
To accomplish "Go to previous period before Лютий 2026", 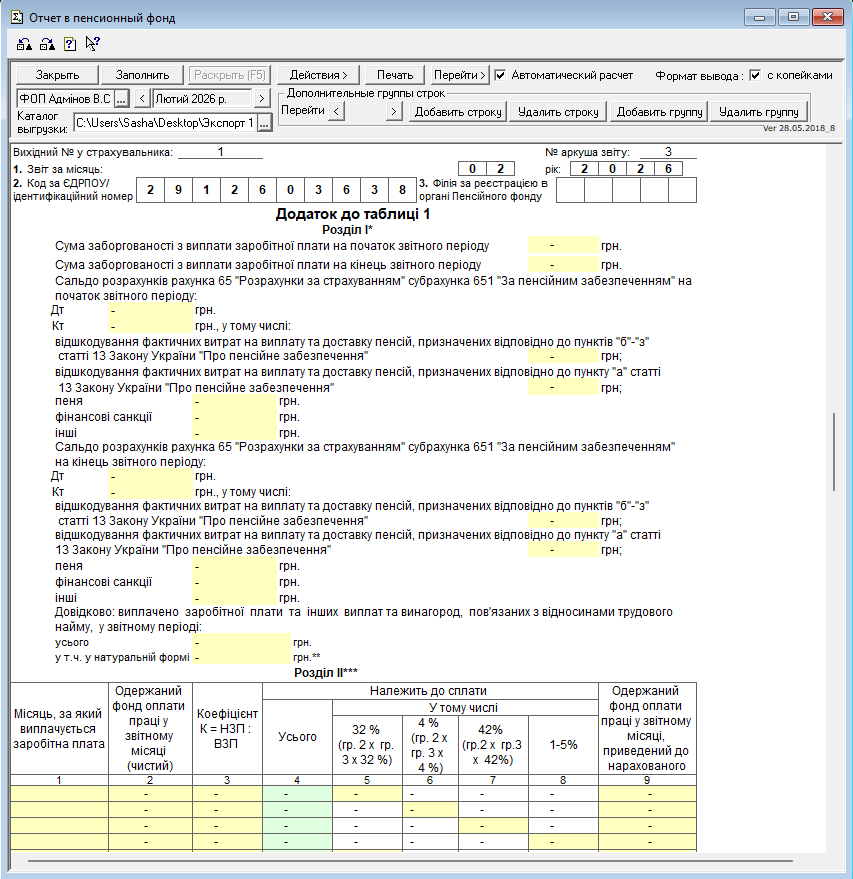I will click(142, 98).
